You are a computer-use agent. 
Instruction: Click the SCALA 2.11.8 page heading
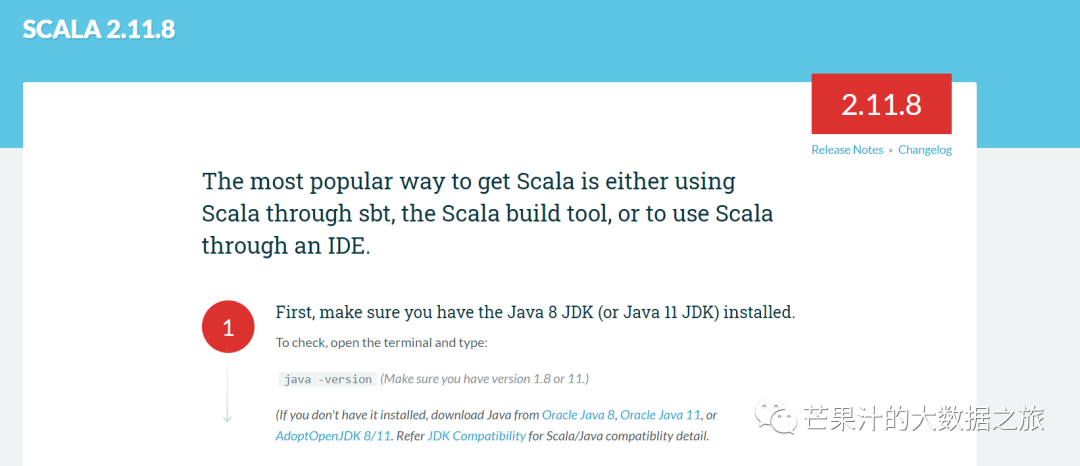click(99, 29)
